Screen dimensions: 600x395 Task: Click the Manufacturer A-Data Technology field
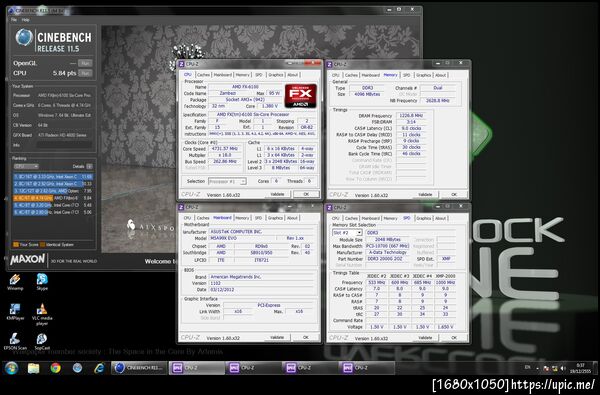tap(388, 253)
